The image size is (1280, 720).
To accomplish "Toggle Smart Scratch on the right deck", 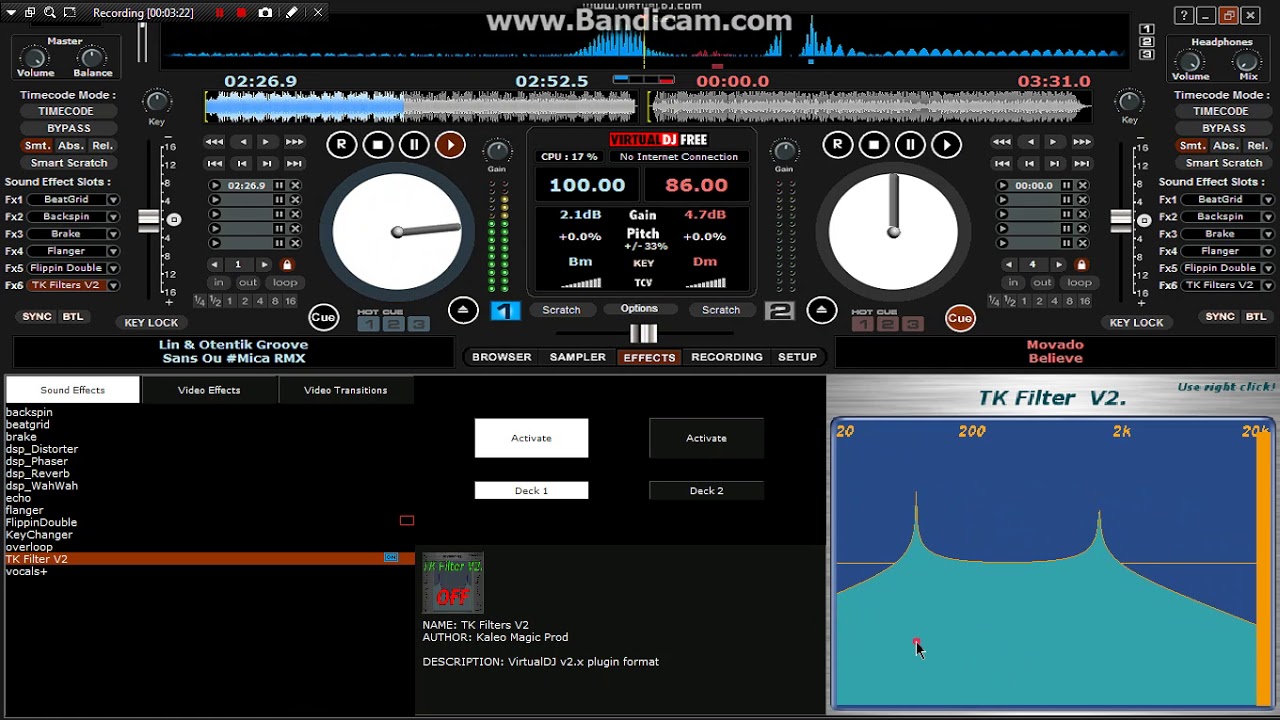I will click(1224, 163).
